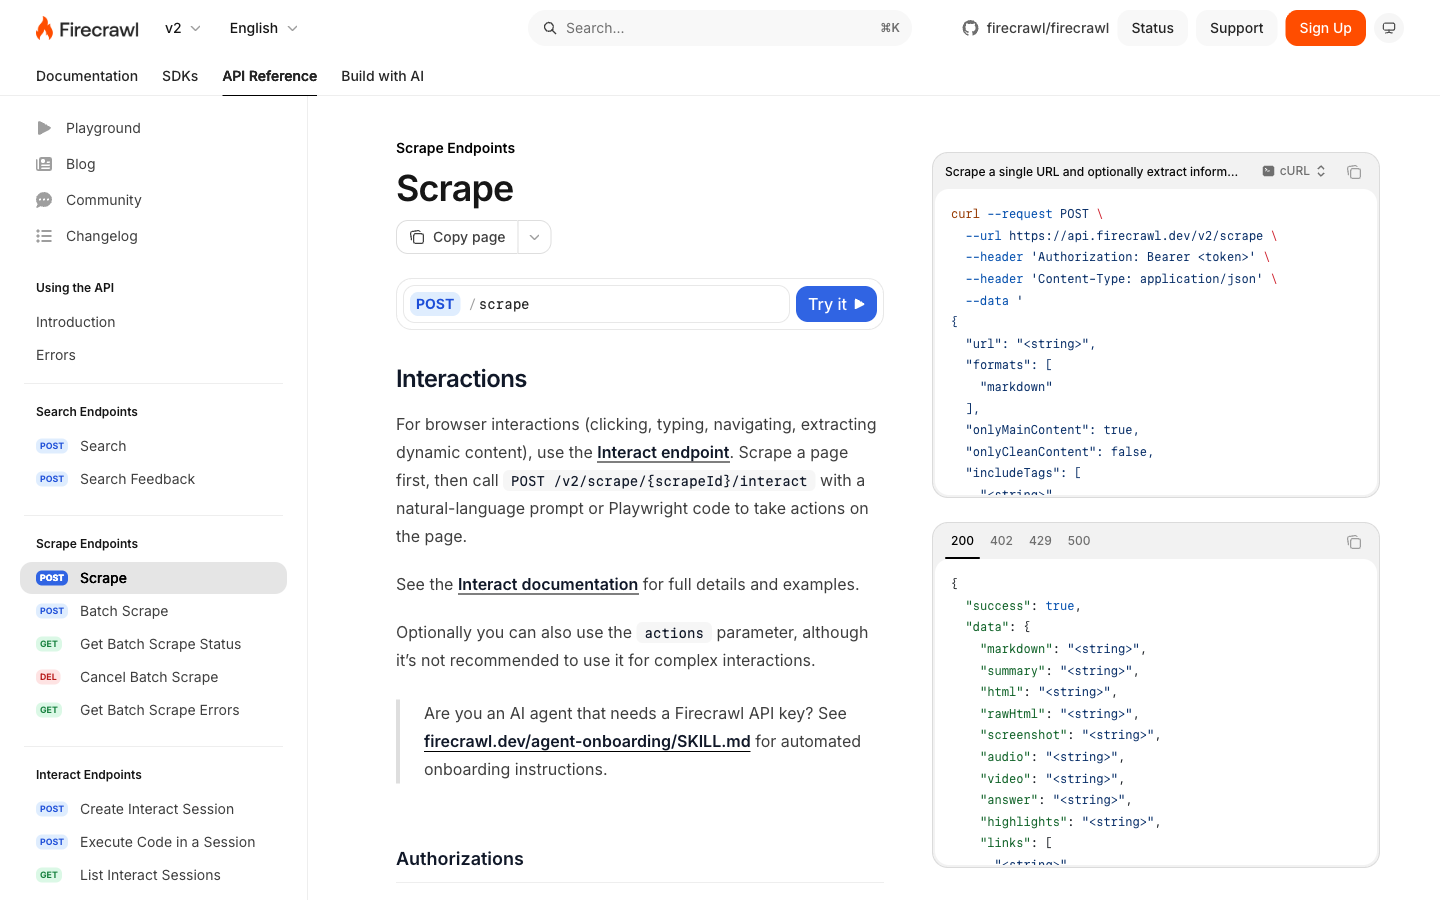1440x900 pixels.
Task: Click the request example title text
Action: tap(1091, 172)
